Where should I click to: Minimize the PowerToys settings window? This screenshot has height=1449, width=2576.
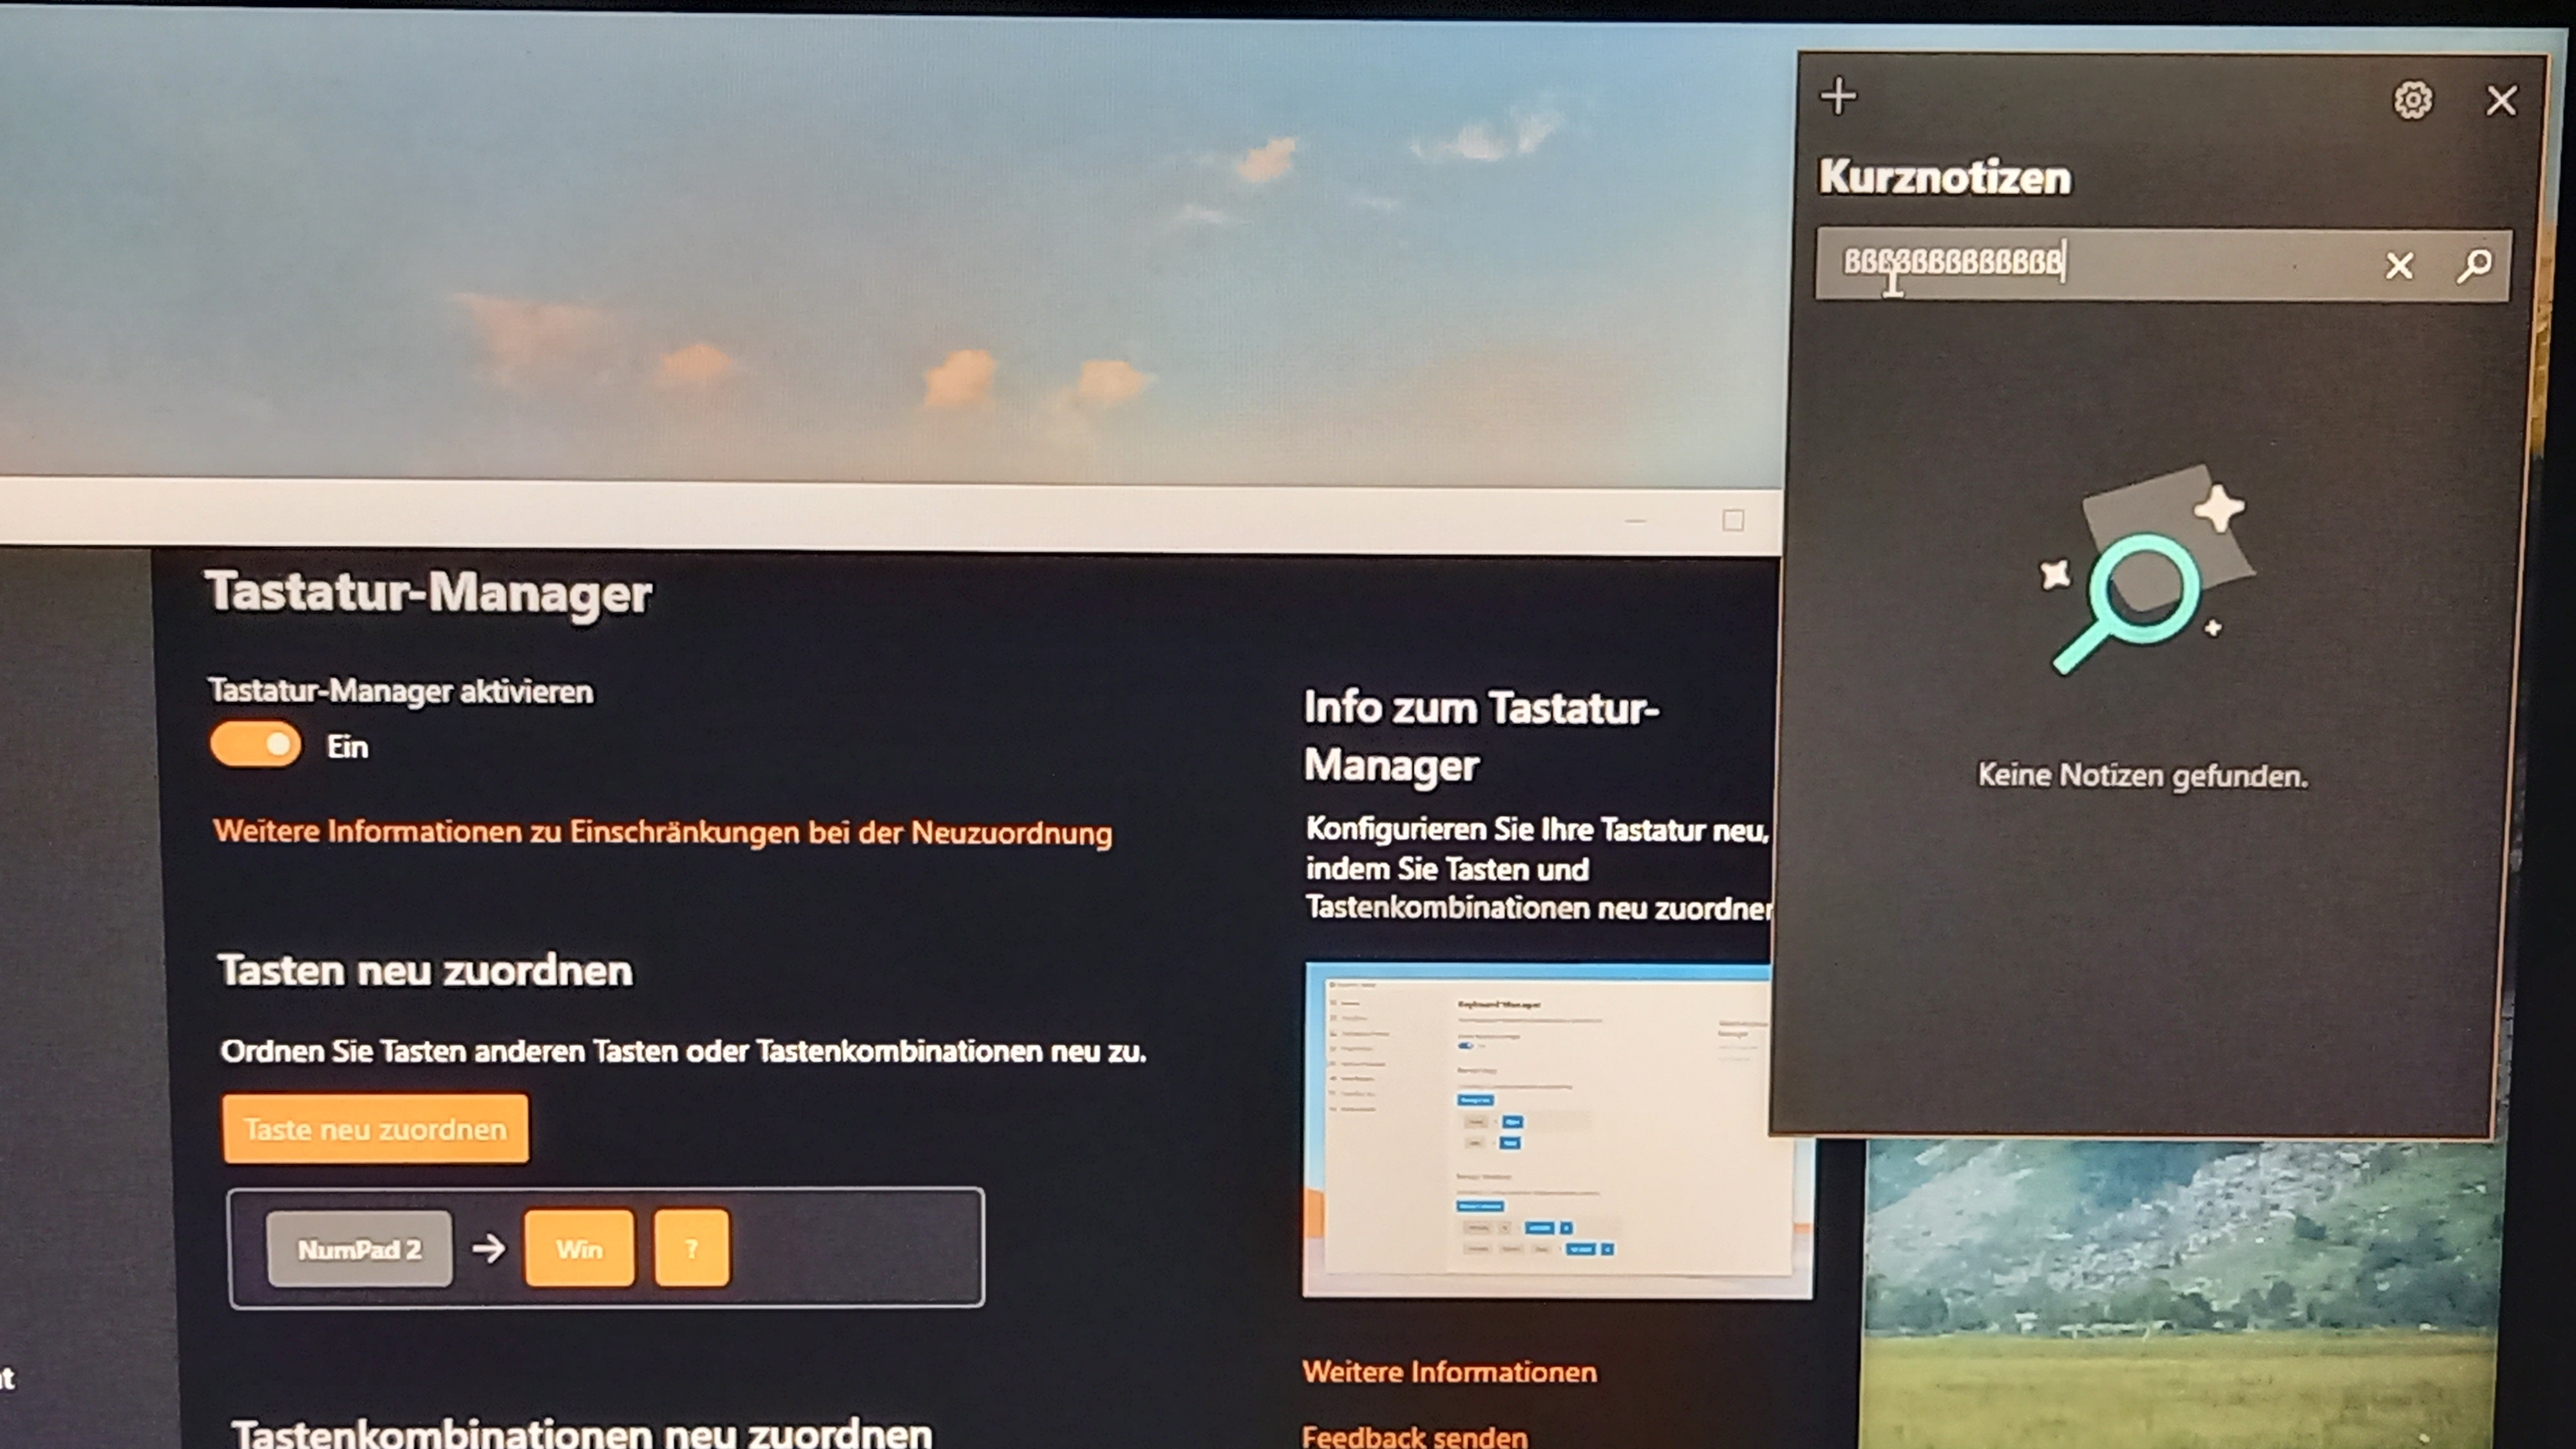point(1635,521)
